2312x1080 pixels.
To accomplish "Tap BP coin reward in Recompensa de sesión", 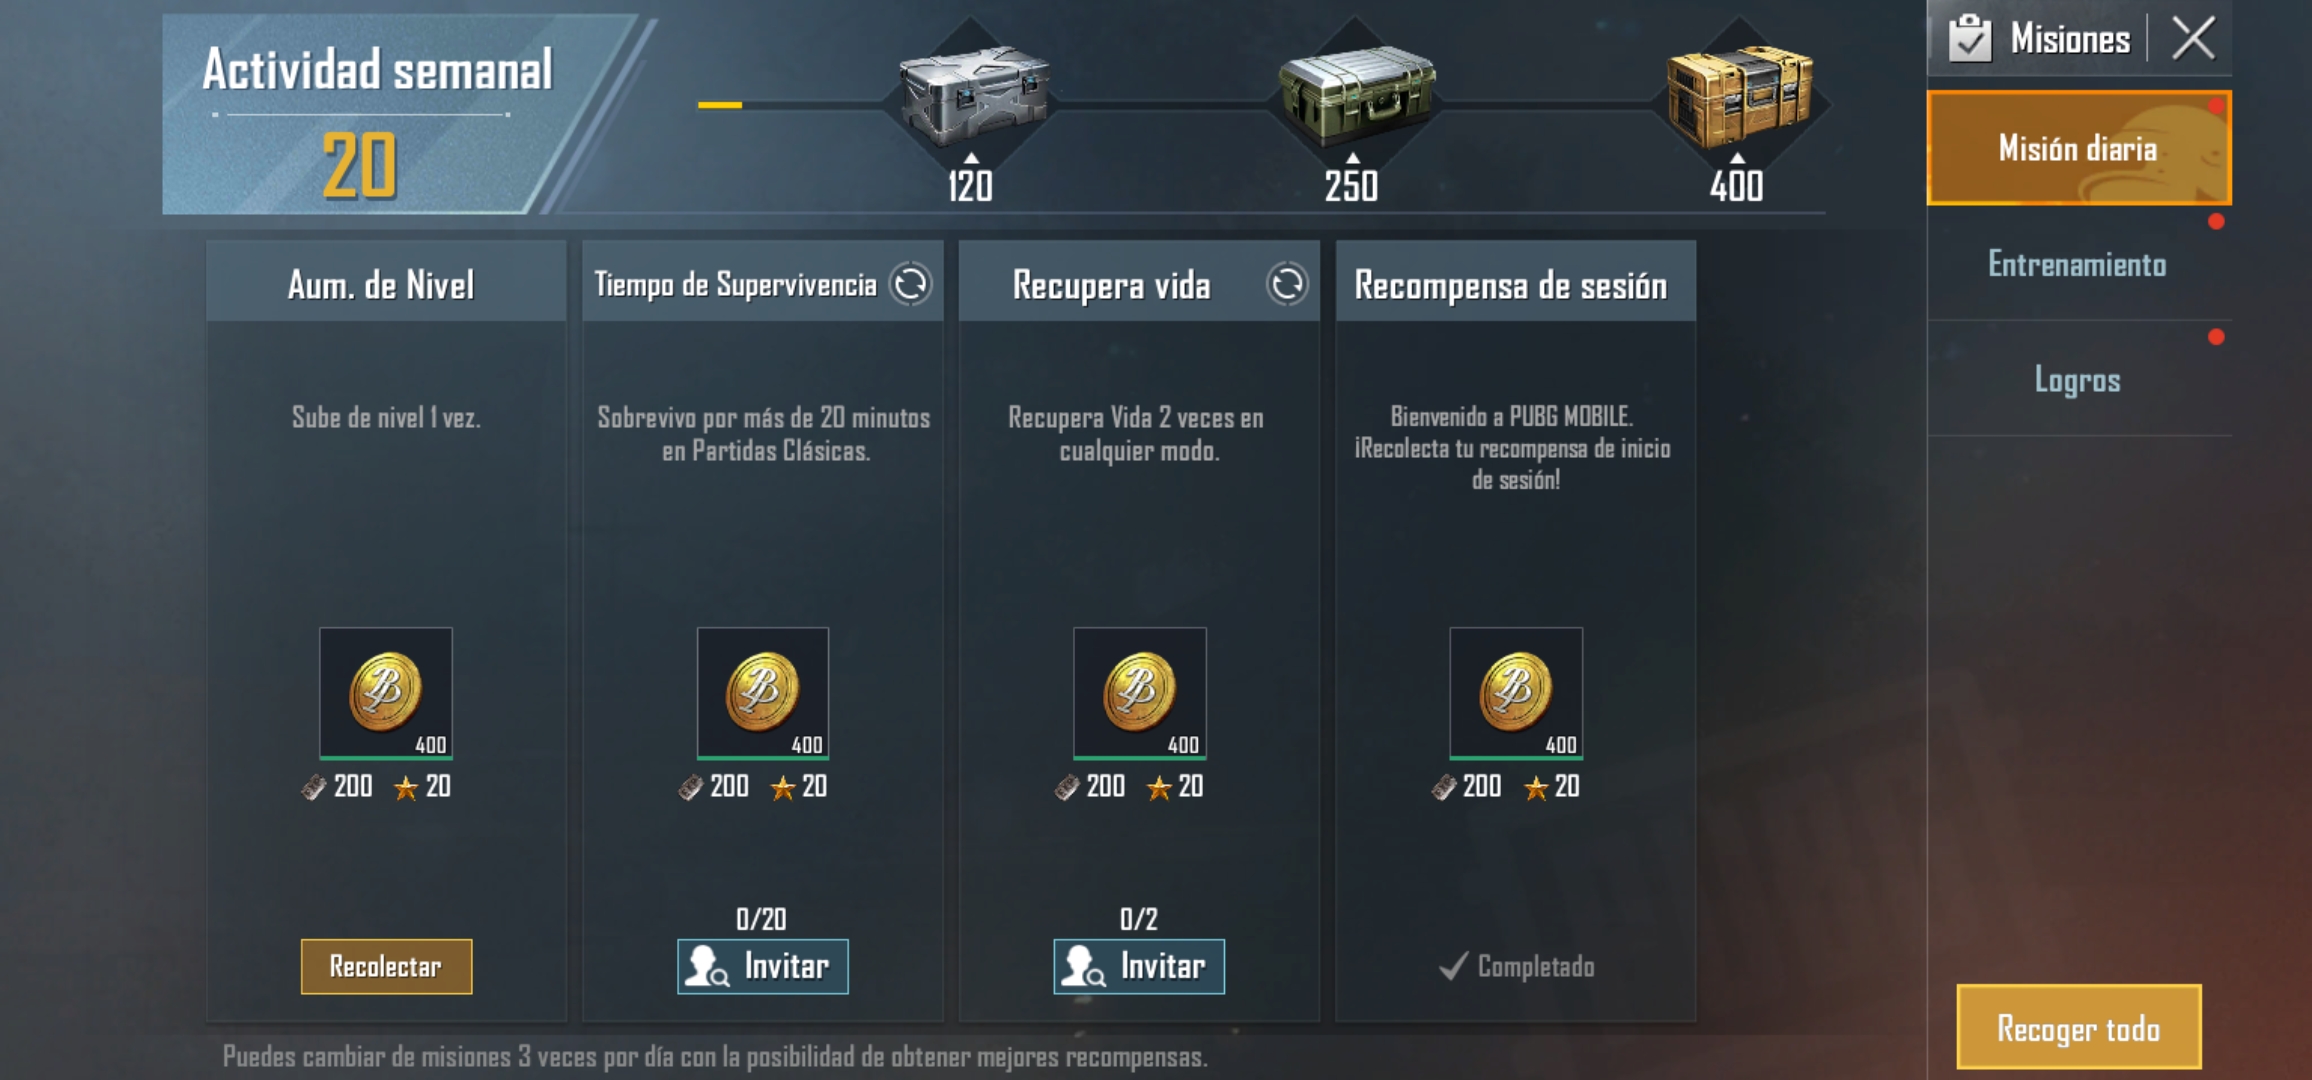I will (x=1516, y=693).
